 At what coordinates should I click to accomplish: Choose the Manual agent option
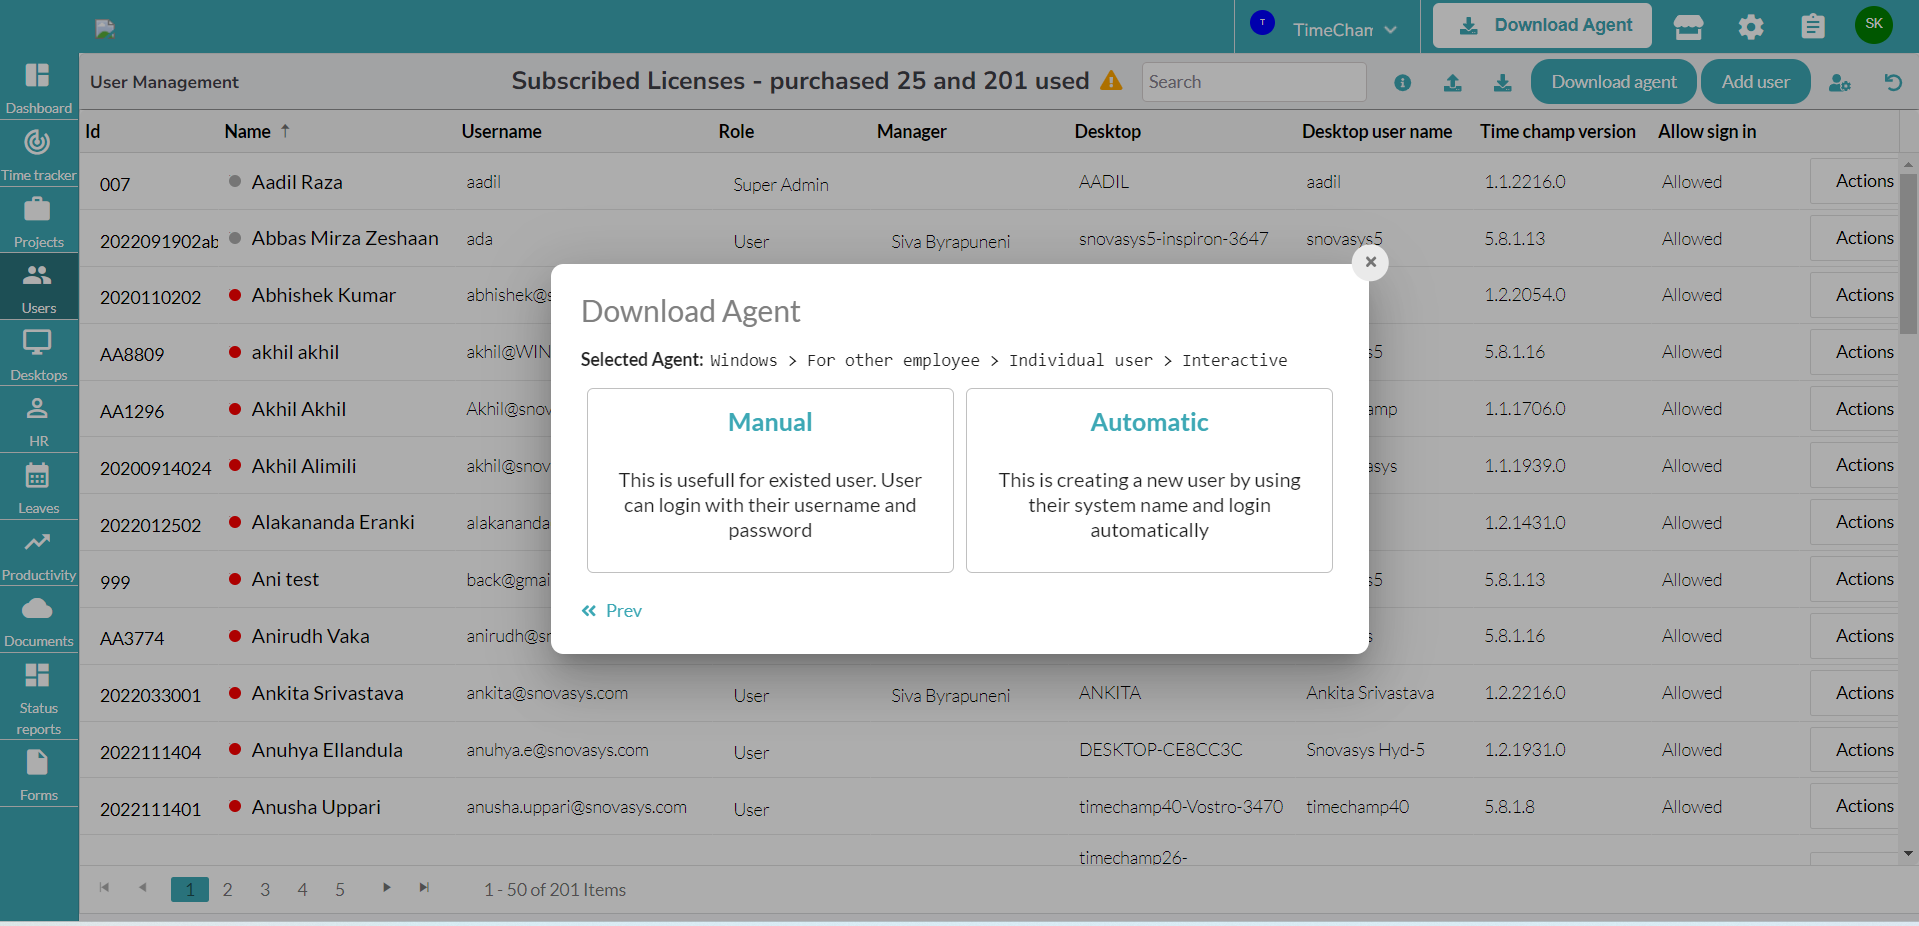pos(770,480)
